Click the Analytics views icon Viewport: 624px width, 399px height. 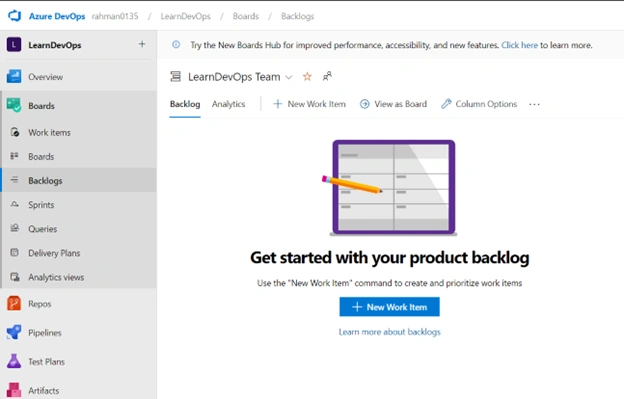15,277
